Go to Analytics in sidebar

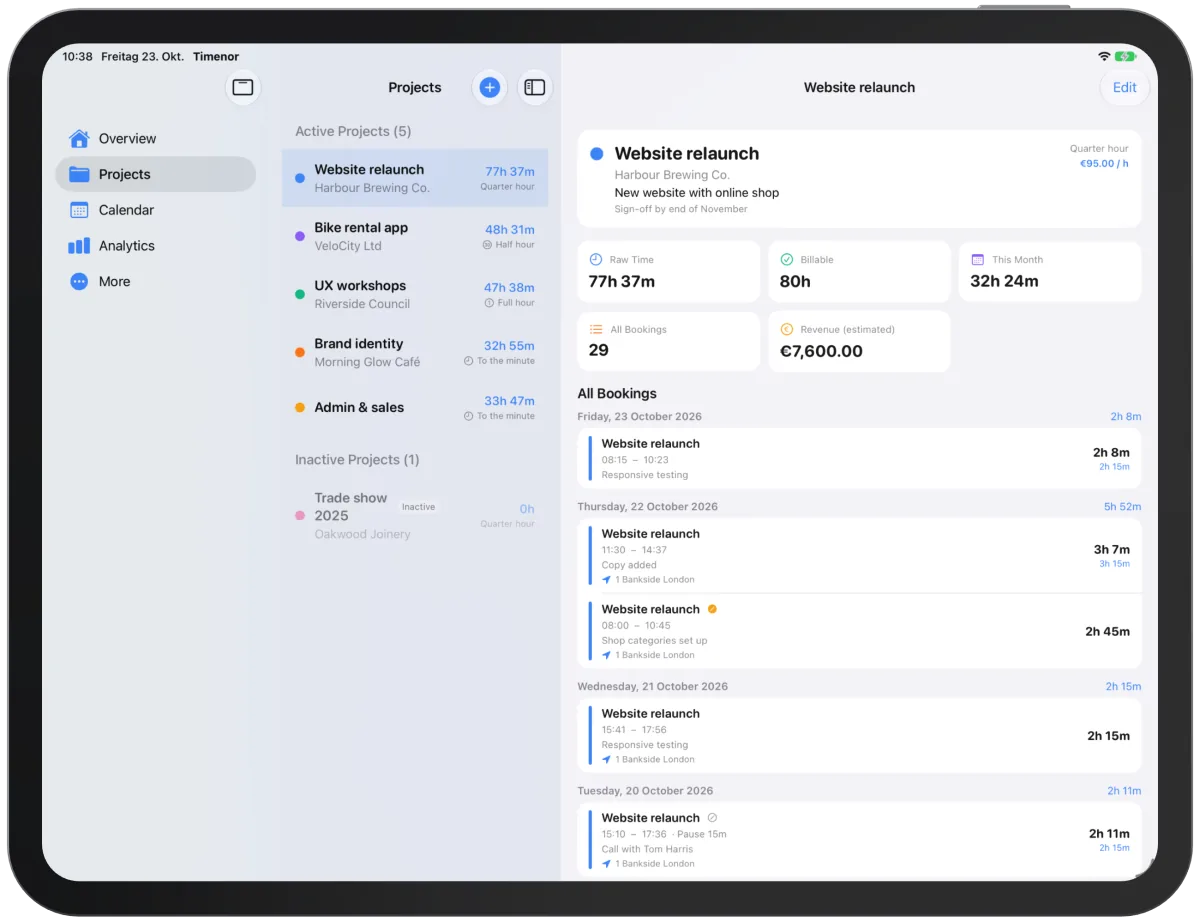156,246
